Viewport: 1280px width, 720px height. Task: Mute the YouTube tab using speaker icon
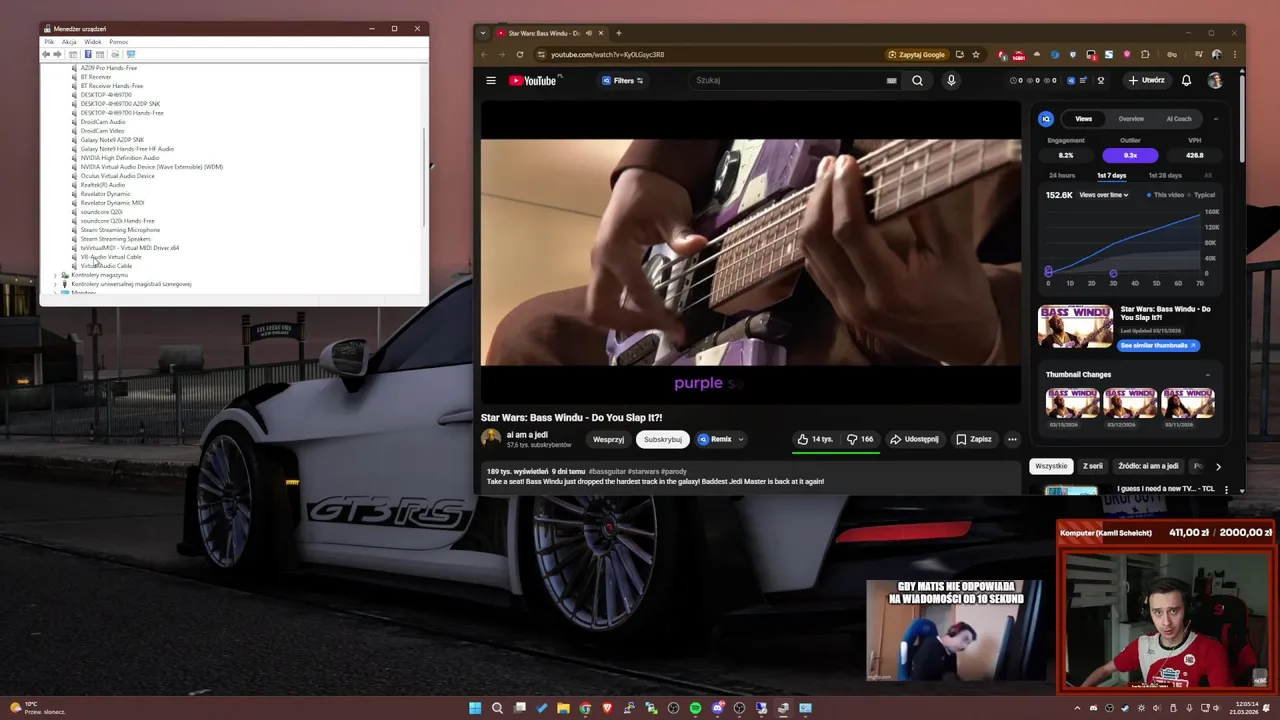588,33
